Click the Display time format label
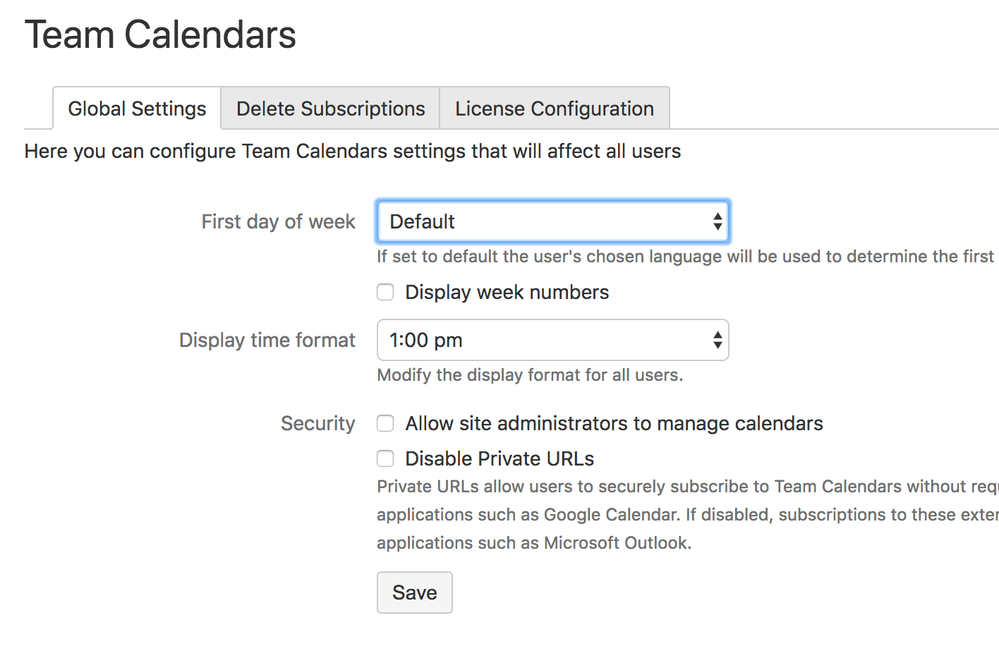Viewport: 999px width, 670px height. click(267, 340)
